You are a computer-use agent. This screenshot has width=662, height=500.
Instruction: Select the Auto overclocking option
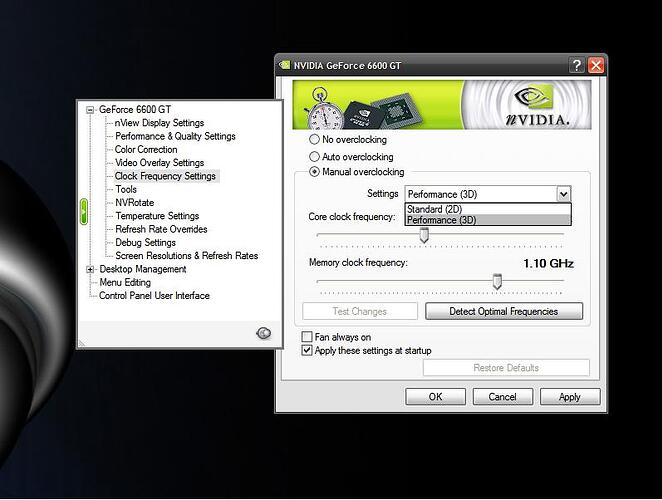coord(314,157)
